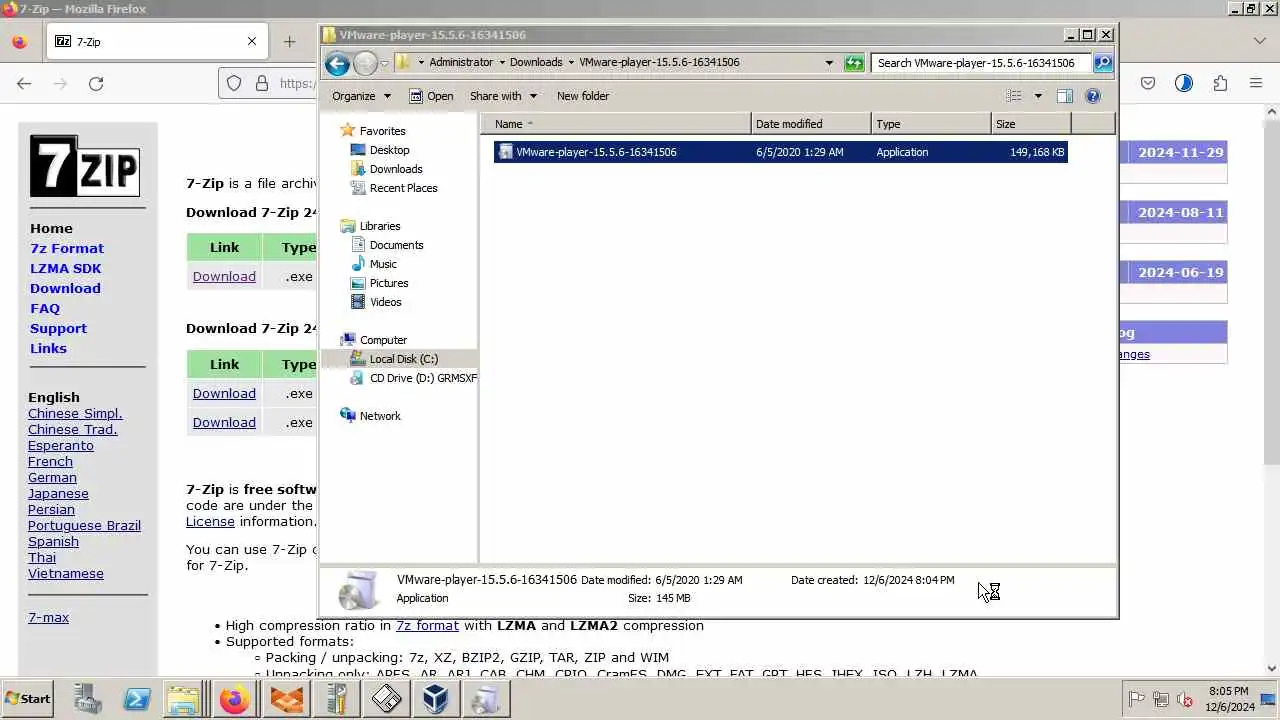Select the VMware-player-15.5.6-16341506 file row
This screenshot has height=720, width=1280.
tap(780, 152)
